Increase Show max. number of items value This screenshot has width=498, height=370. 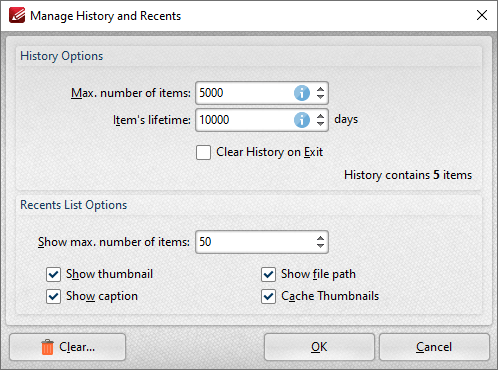pyautogui.click(x=320, y=238)
